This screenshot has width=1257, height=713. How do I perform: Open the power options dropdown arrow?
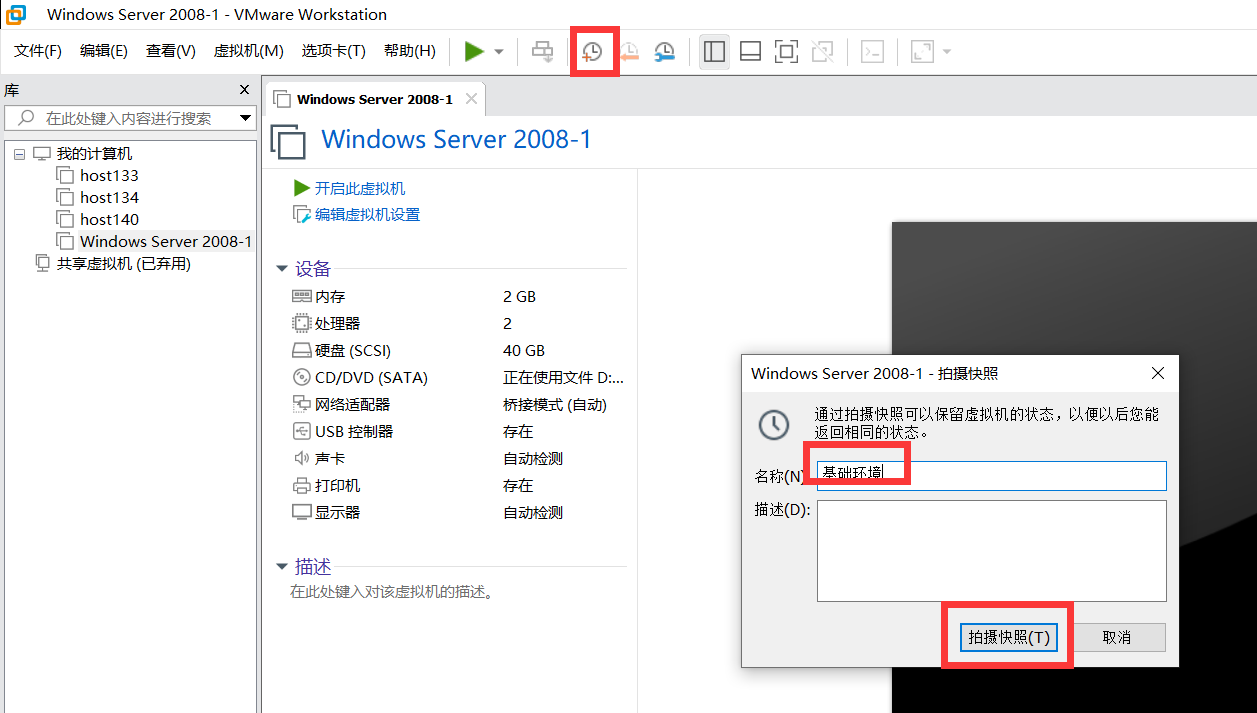pos(499,52)
